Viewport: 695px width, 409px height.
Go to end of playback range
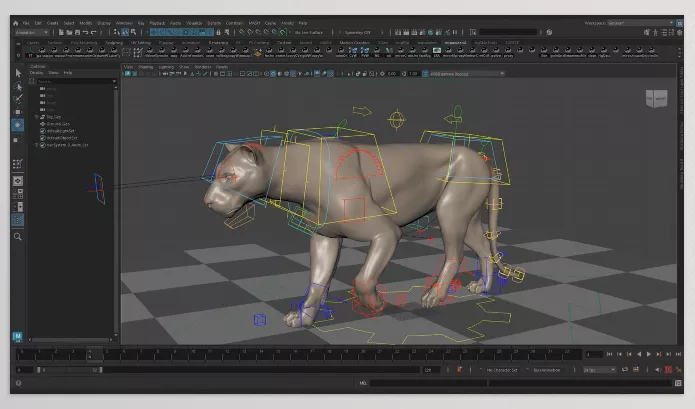coord(678,354)
